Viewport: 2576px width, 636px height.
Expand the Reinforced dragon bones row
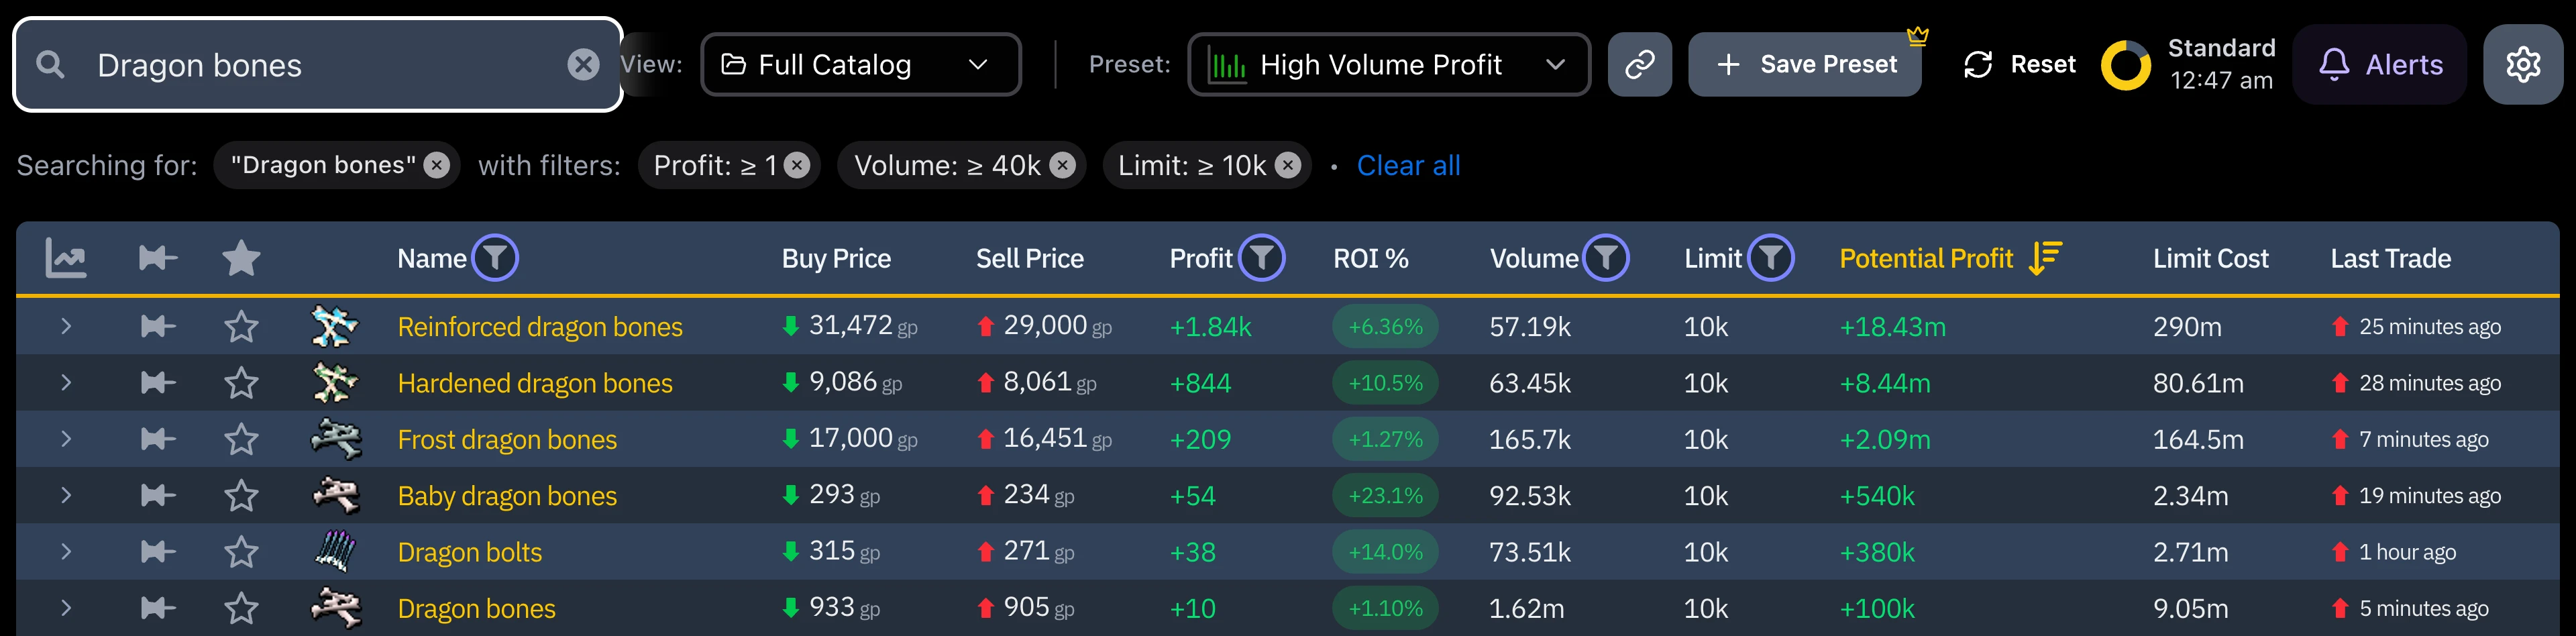(x=66, y=327)
